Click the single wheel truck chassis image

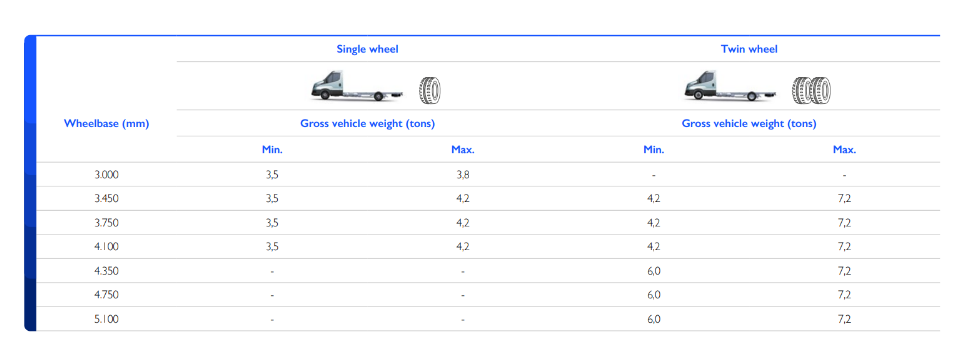coord(357,86)
